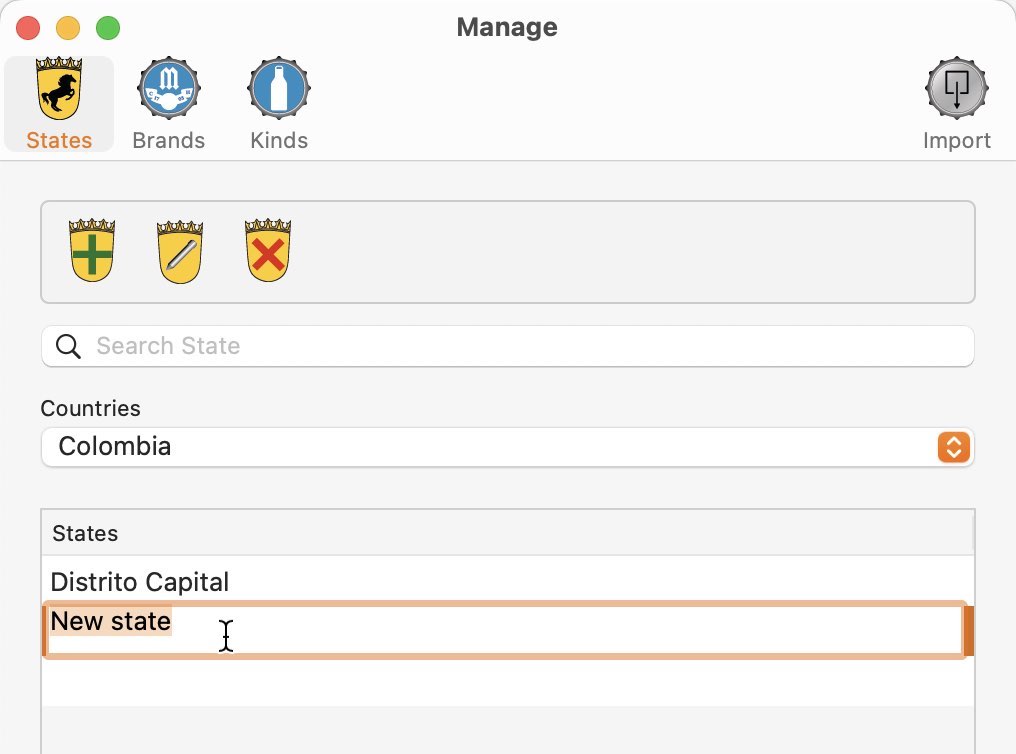Click the States column header

(x=507, y=533)
